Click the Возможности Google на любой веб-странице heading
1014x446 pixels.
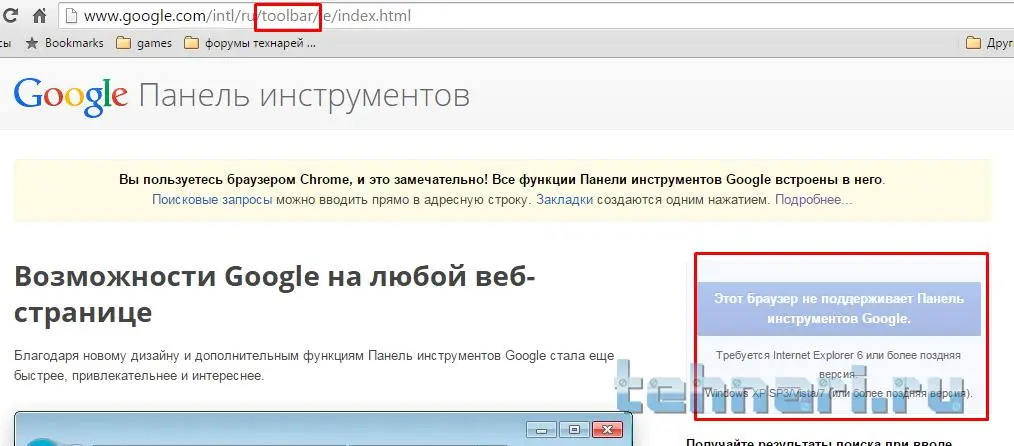tap(275, 295)
